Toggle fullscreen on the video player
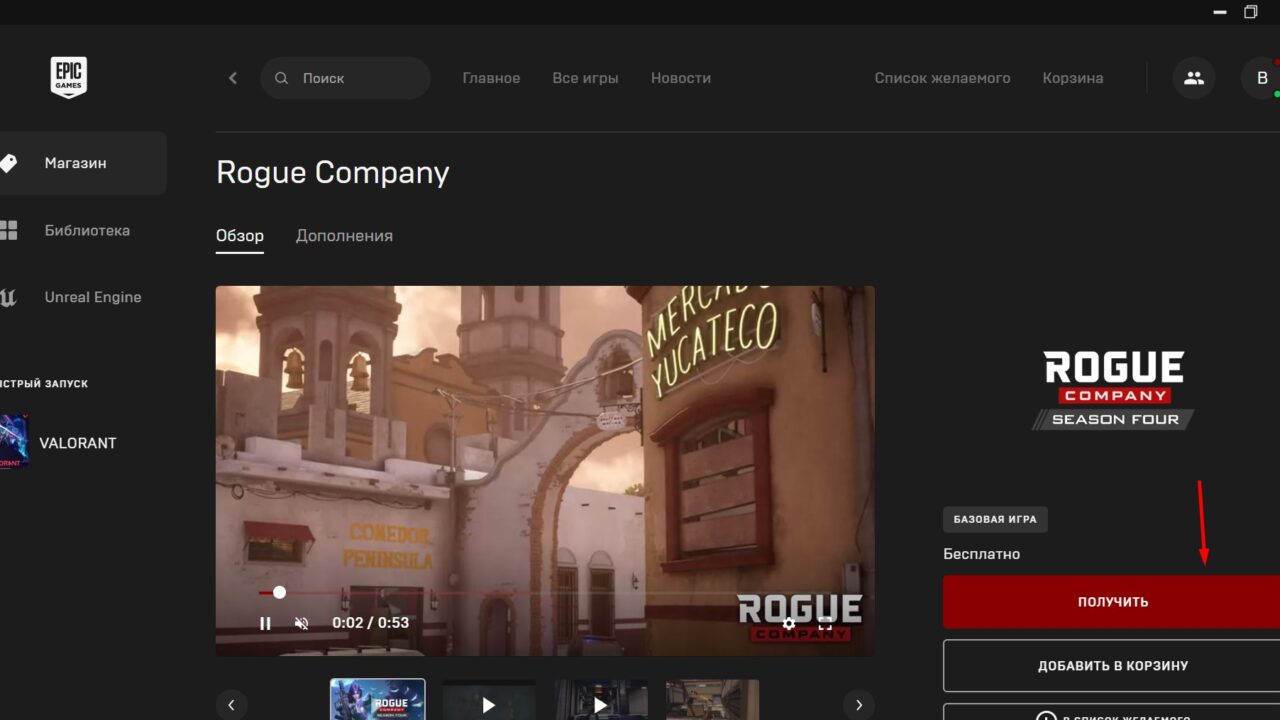1280x720 pixels. click(x=825, y=623)
